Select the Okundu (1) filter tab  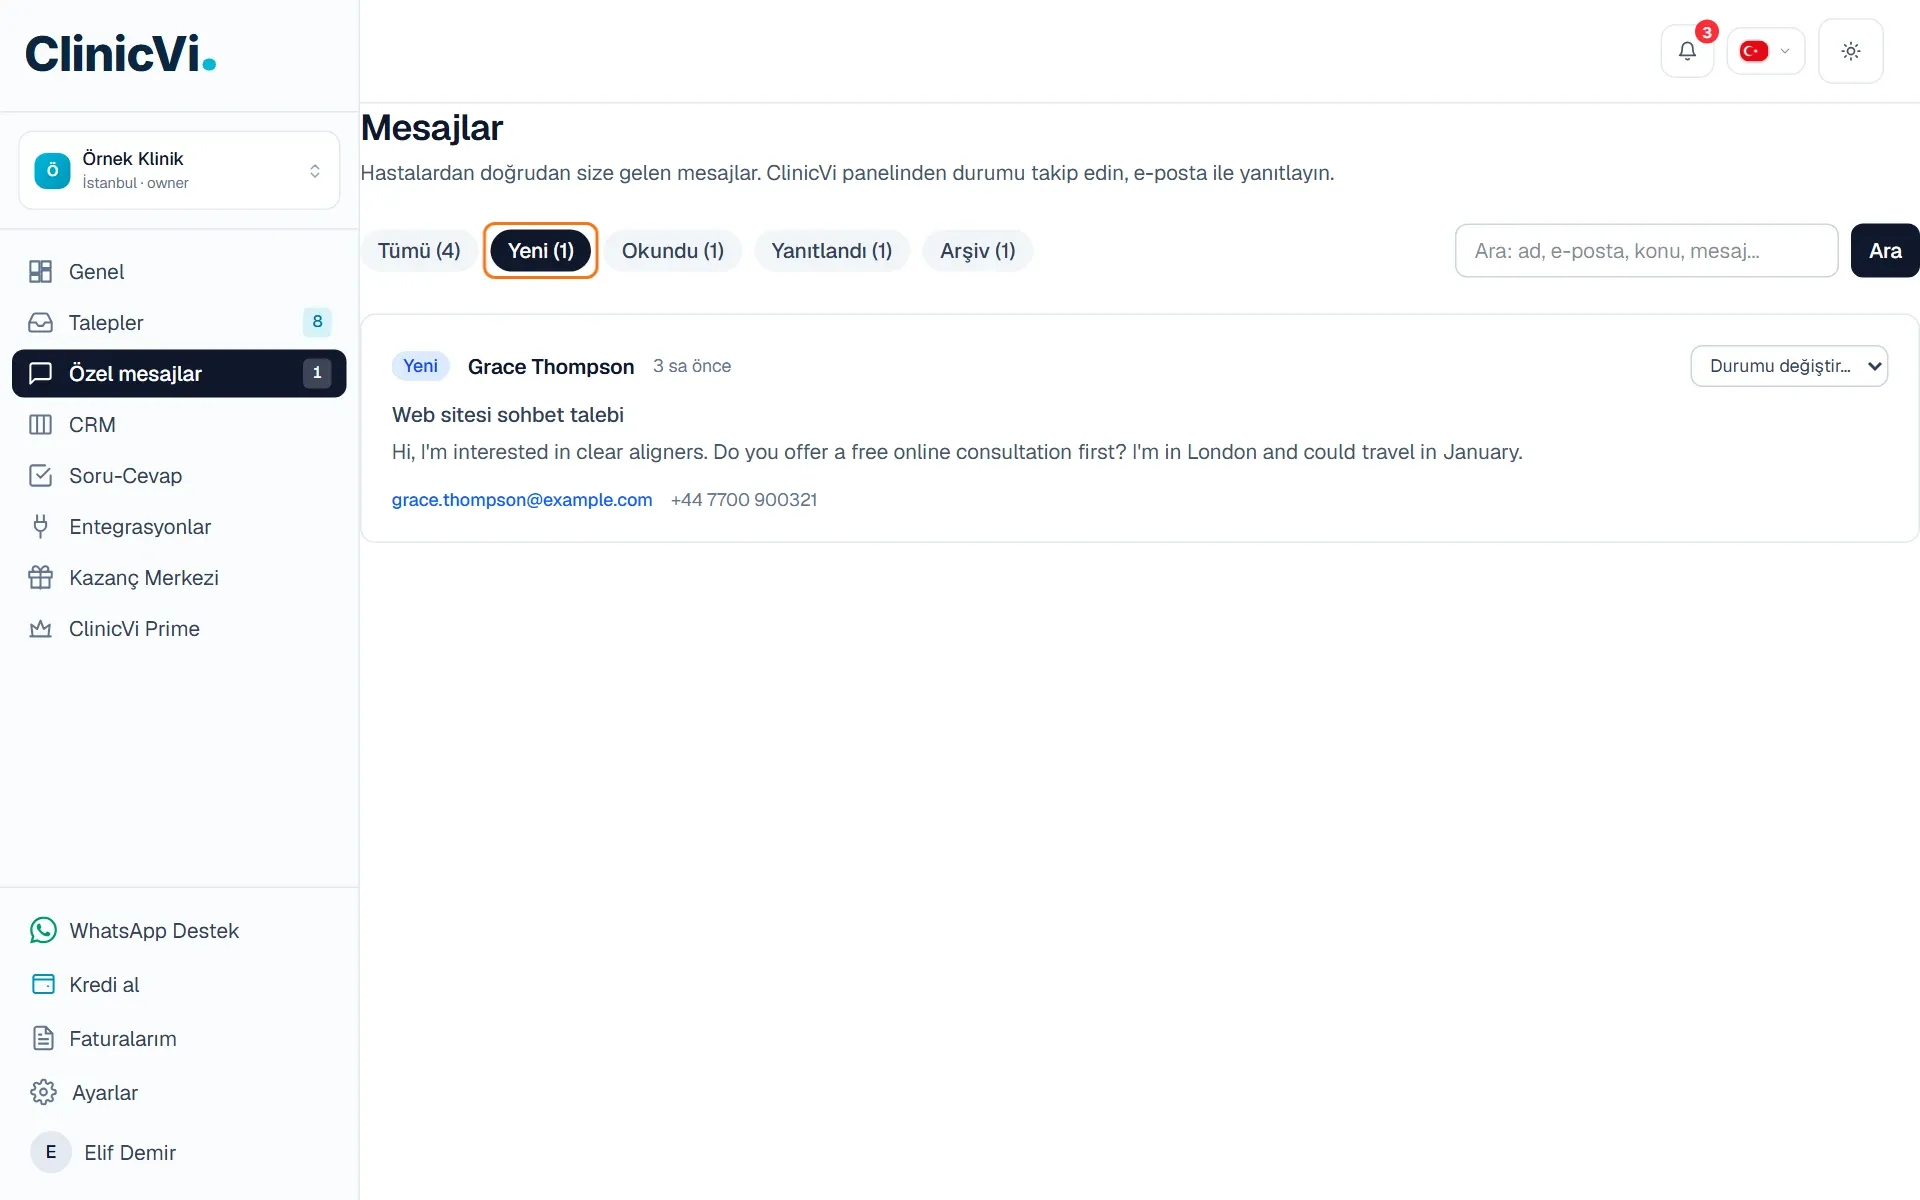point(673,251)
